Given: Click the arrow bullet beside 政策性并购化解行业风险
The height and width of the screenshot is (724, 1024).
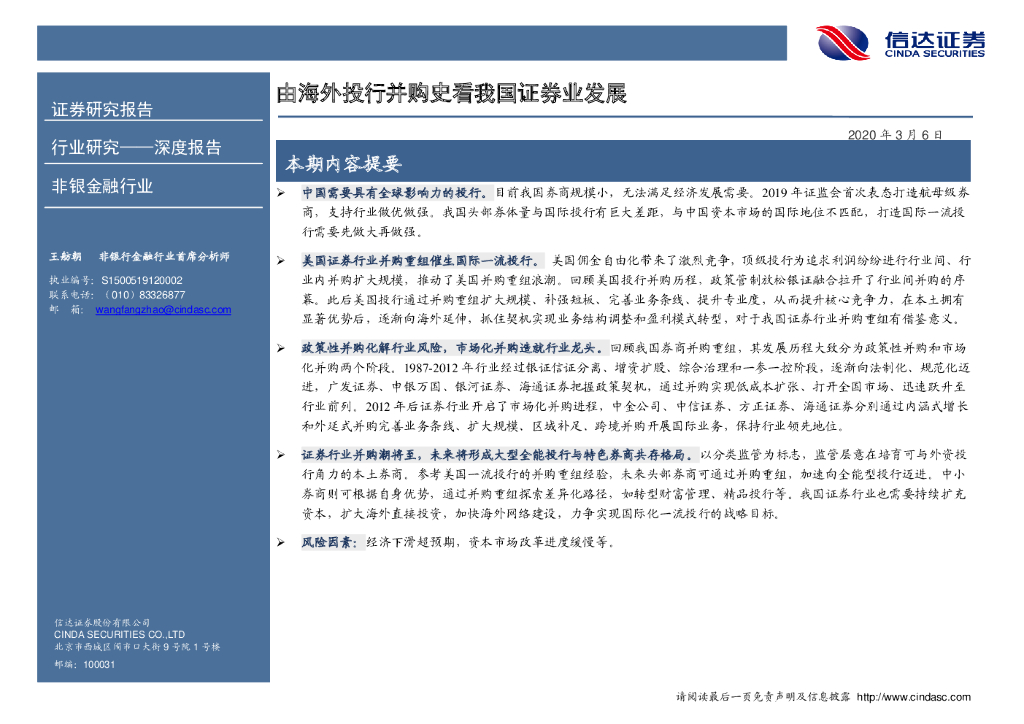Looking at the screenshot, I should coord(281,349).
